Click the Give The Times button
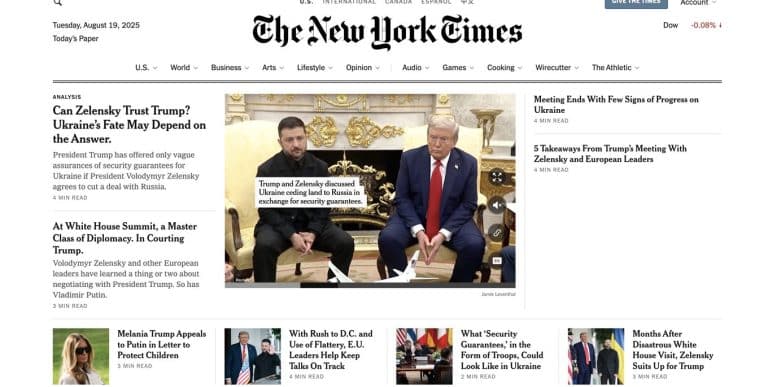Image resolution: width=768 pixels, height=387 pixels. point(636,3)
